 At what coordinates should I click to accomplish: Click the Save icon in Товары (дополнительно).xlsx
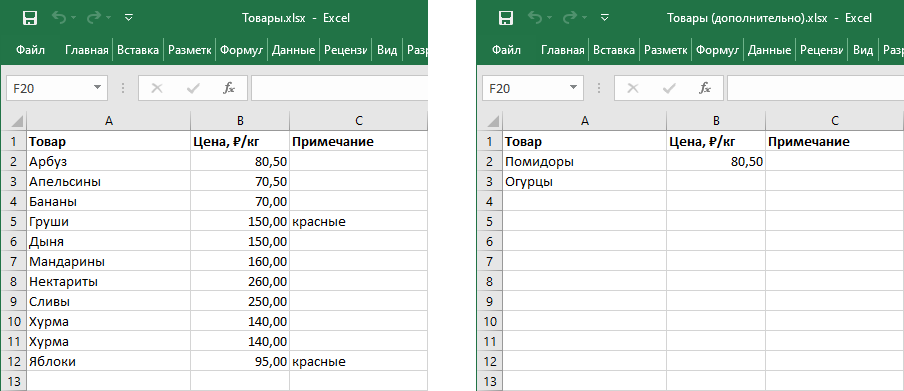(506, 18)
